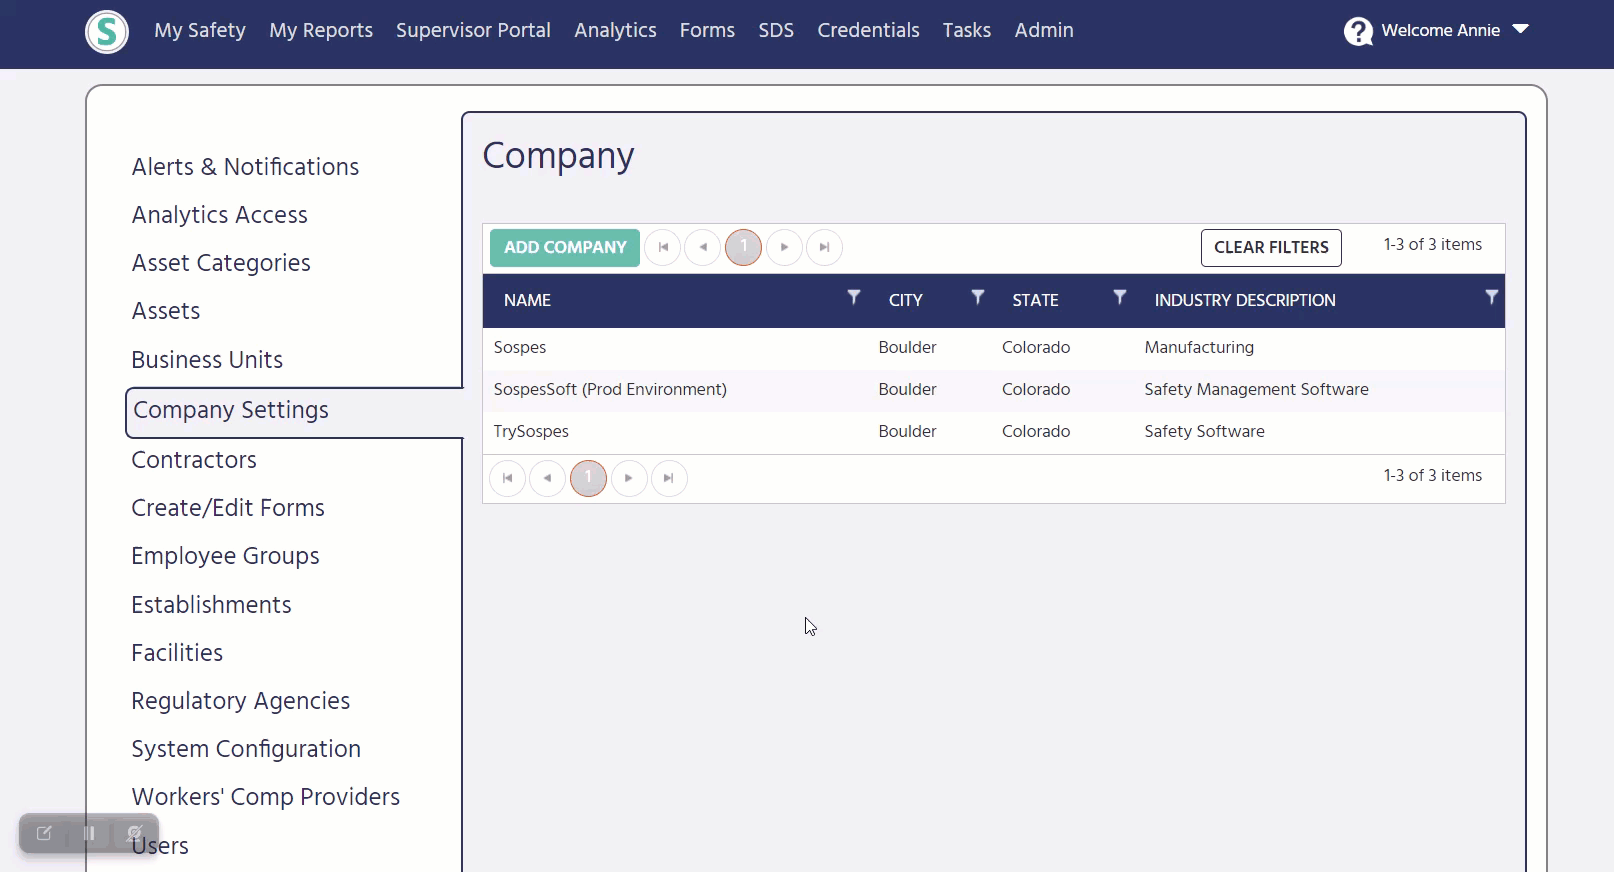This screenshot has height=872, width=1614.
Task: Open Business Units in sidebar
Action: coord(207,360)
